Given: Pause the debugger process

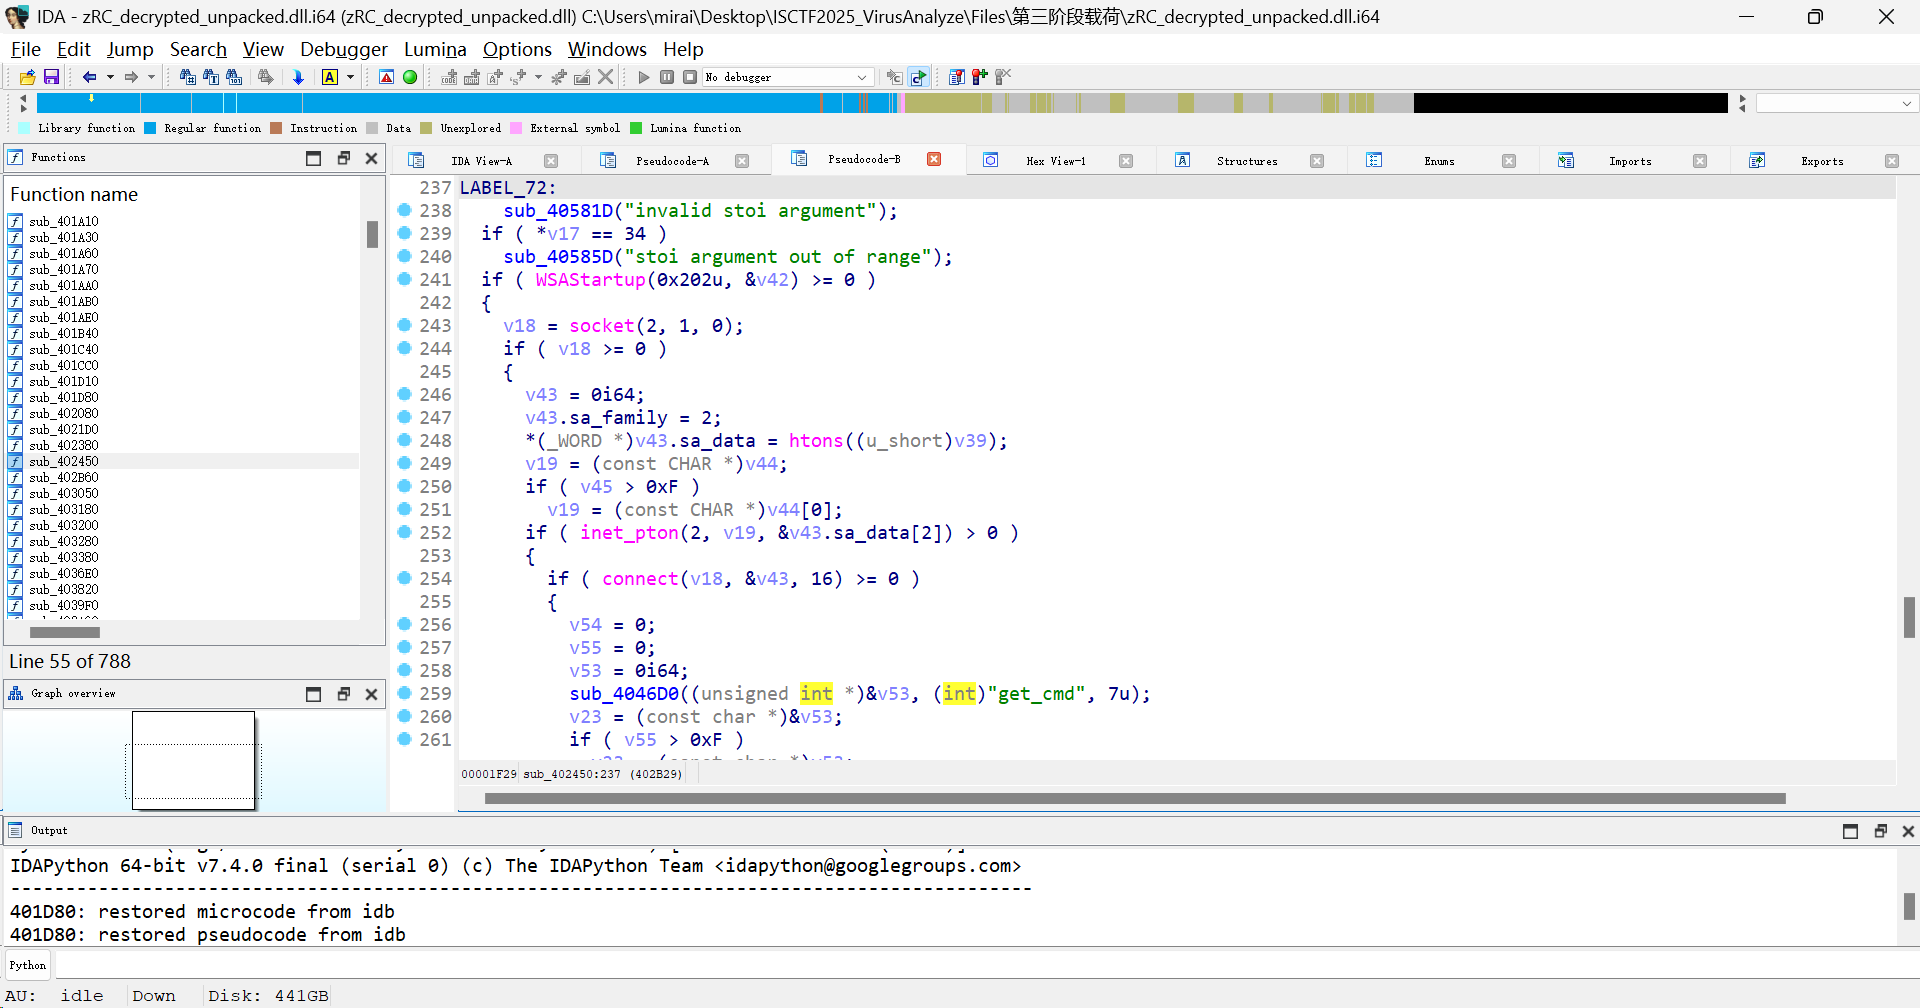Looking at the screenshot, I should 667,77.
